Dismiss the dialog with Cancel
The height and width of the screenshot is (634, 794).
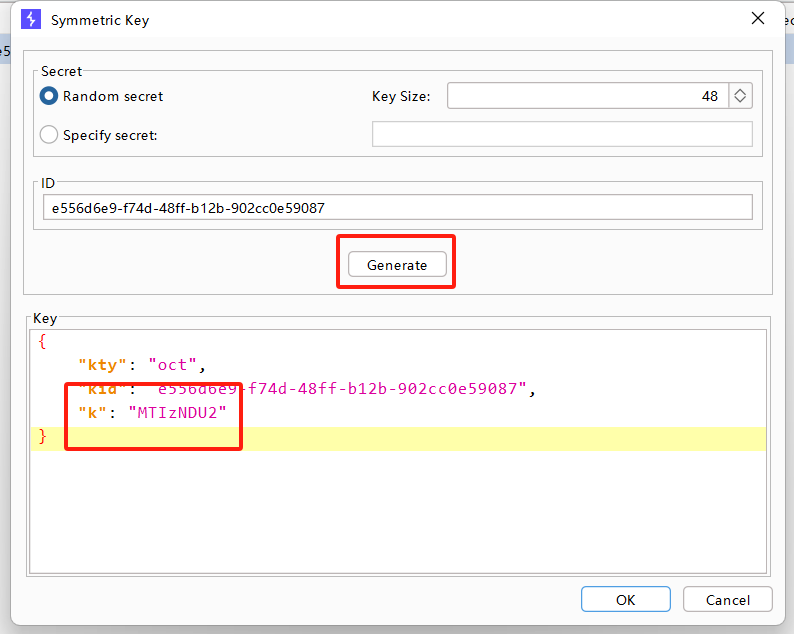pyautogui.click(x=727, y=600)
